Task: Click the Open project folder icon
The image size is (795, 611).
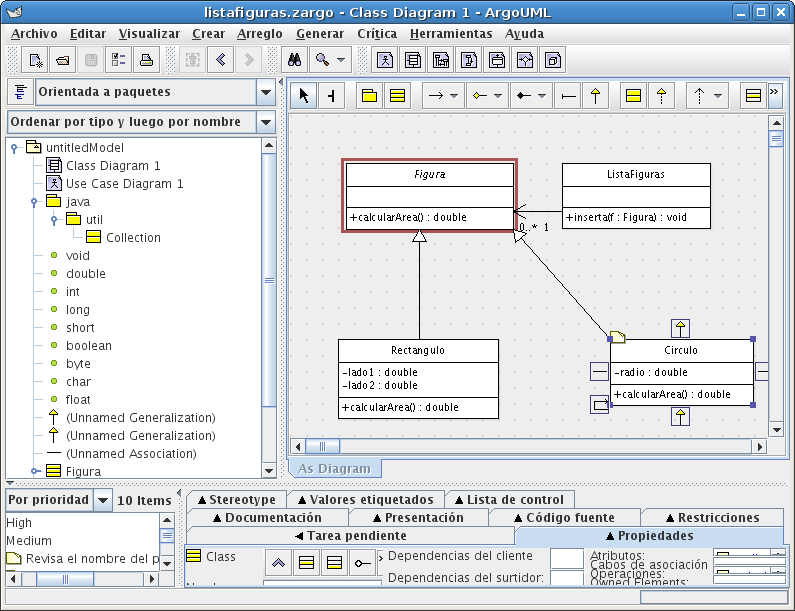Action: 63,60
